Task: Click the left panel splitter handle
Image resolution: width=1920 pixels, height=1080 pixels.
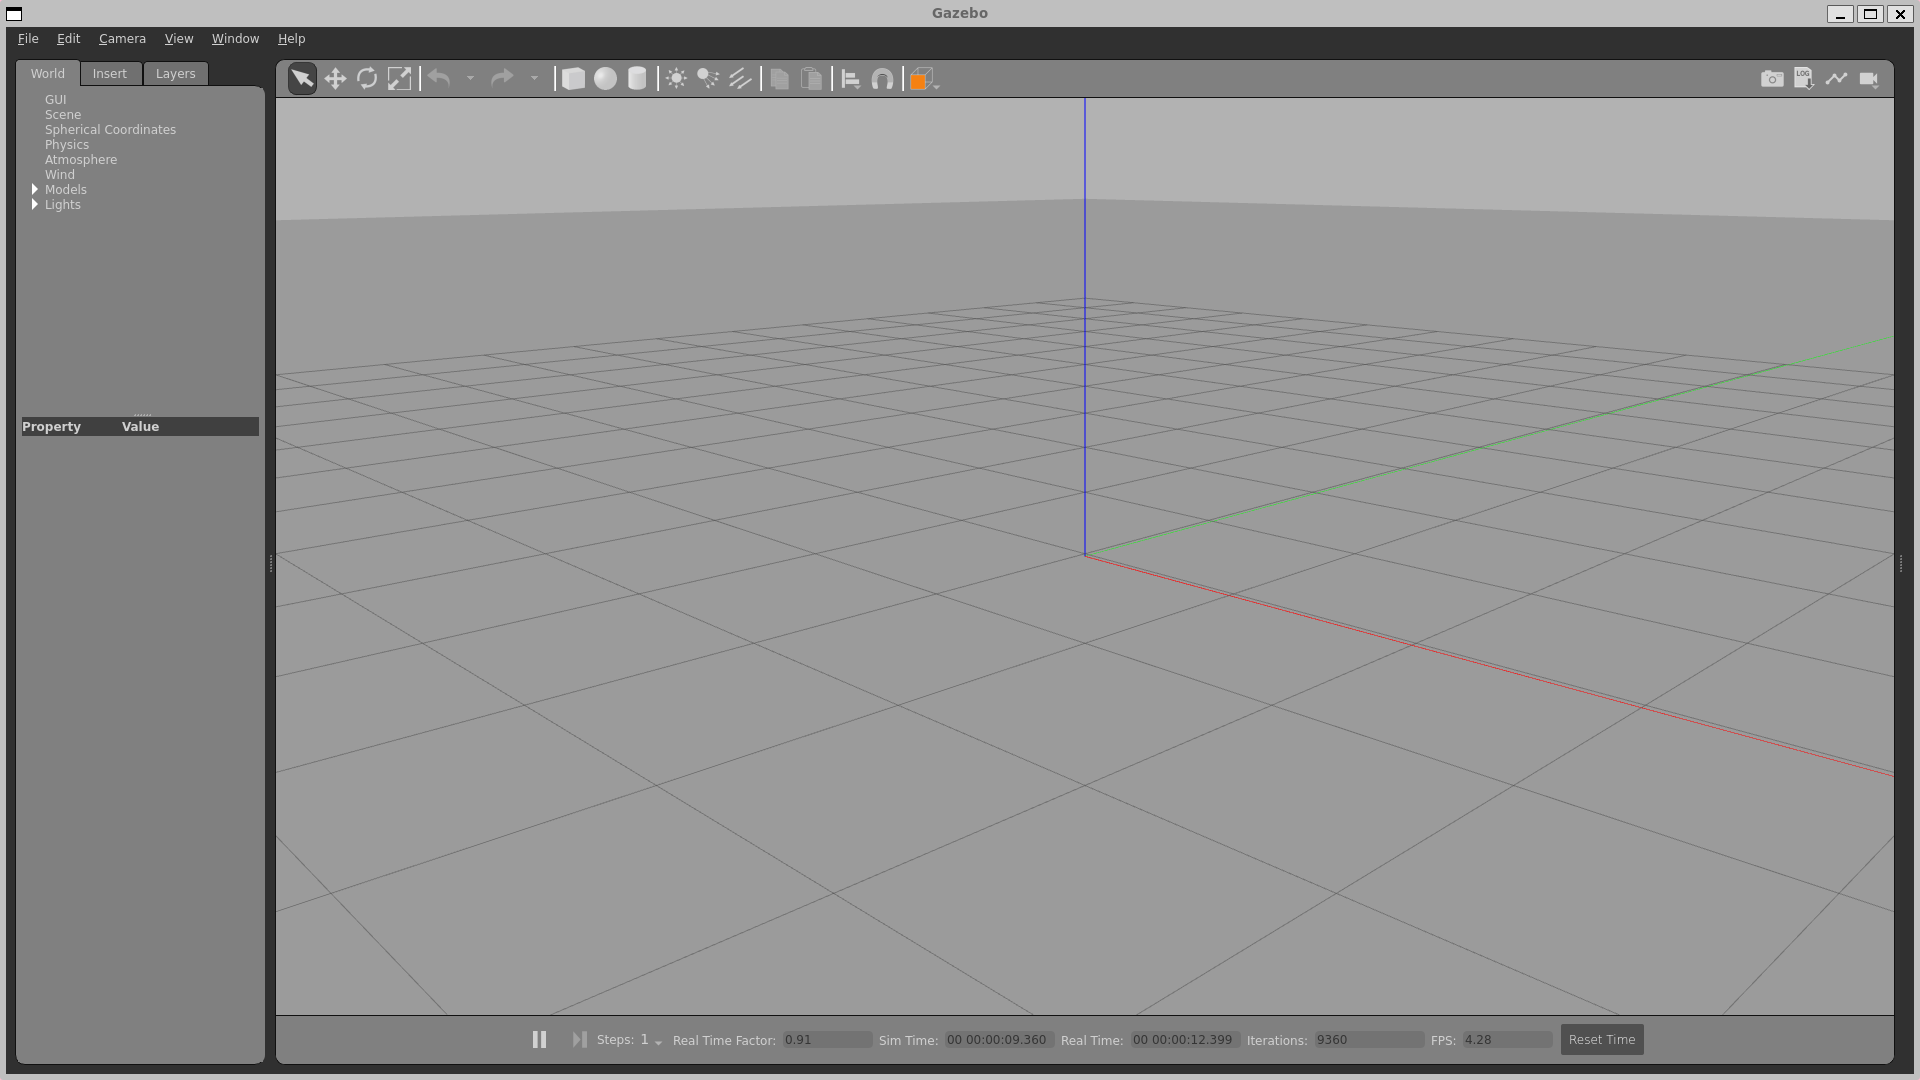Action: pyautogui.click(x=271, y=564)
